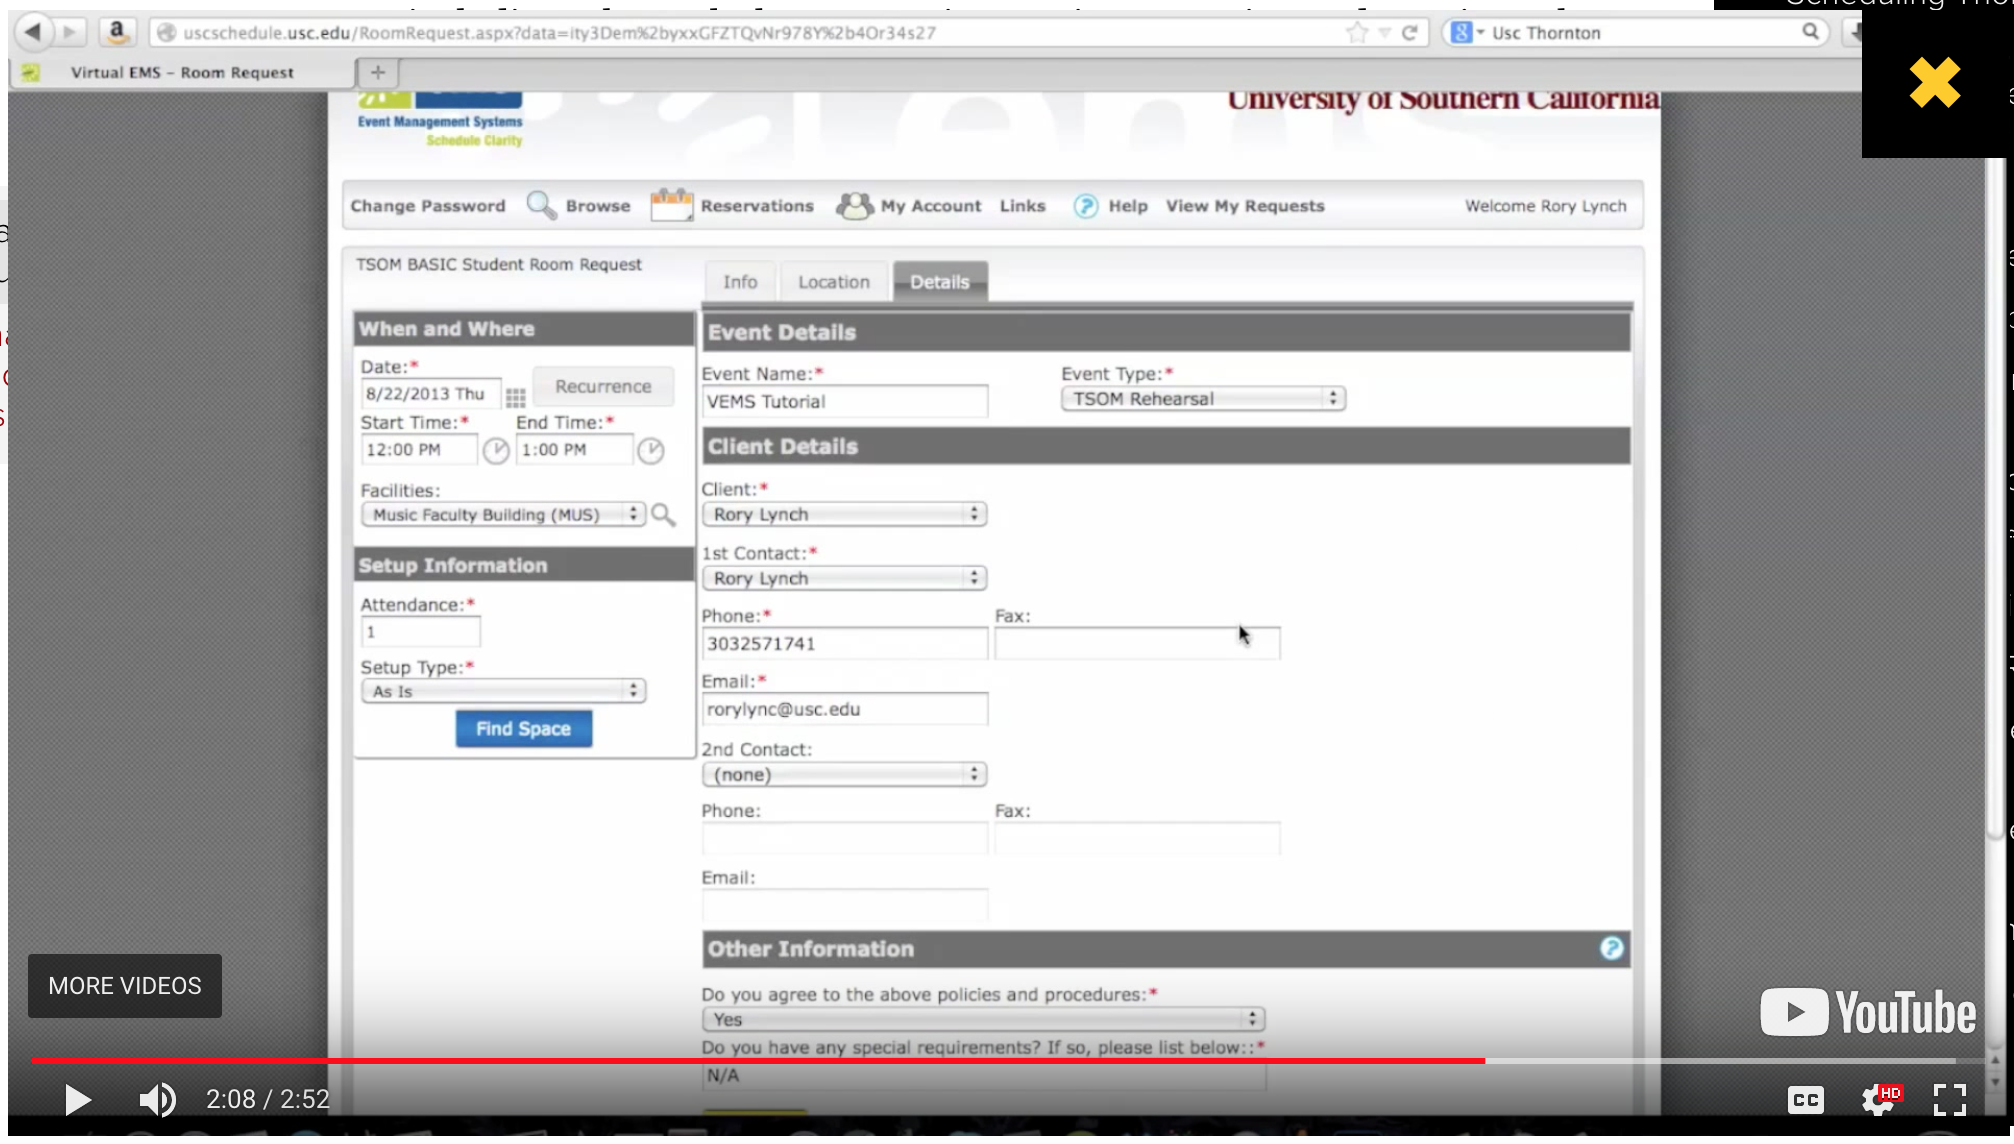Viewport: 2014px width, 1144px height.
Task: Bookmark page with star icon
Action: click(x=1356, y=32)
